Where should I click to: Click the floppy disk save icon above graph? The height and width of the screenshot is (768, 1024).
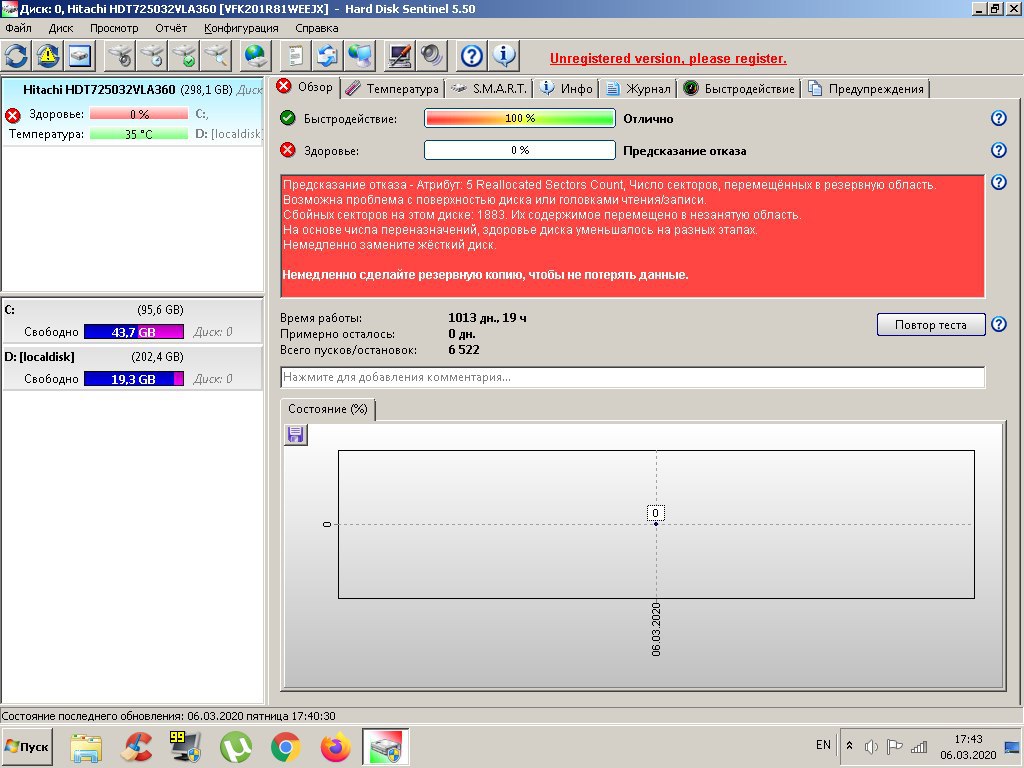point(296,435)
